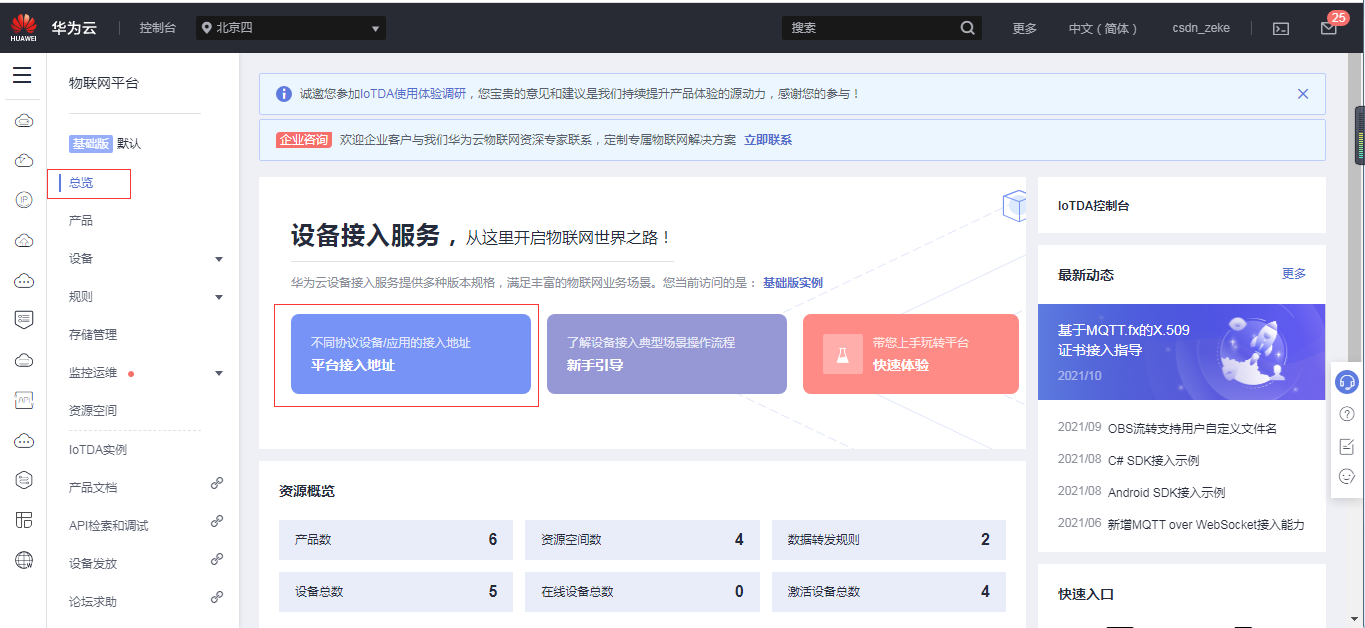Screen dimensions: 1365x628
Task: Open the hamburger service list menu
Action: [22, 75]
